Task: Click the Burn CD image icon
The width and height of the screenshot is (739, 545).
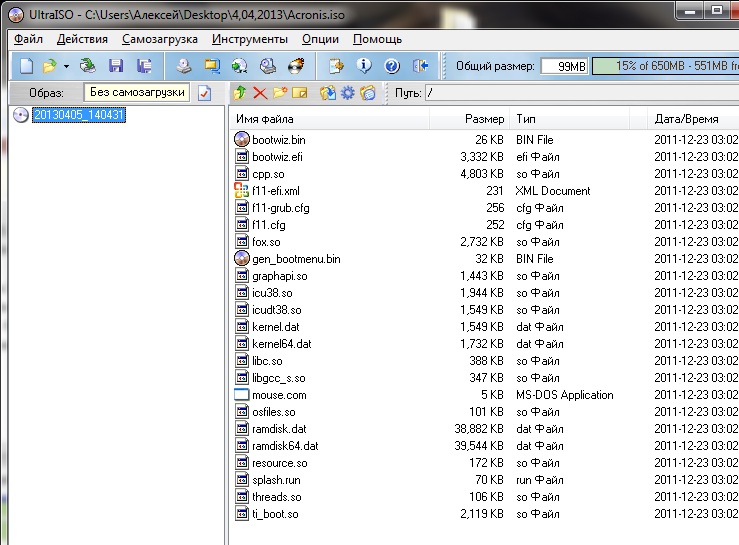Action: pyautogui.click(x=295, y=66)
